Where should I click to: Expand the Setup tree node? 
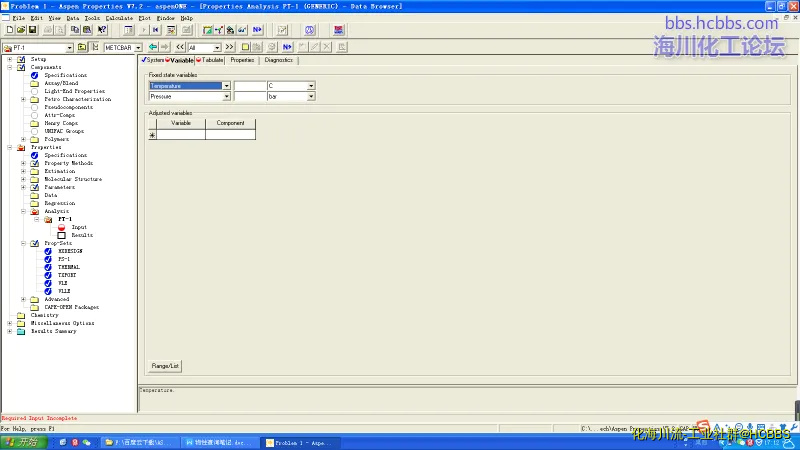[x=10, y=59]
